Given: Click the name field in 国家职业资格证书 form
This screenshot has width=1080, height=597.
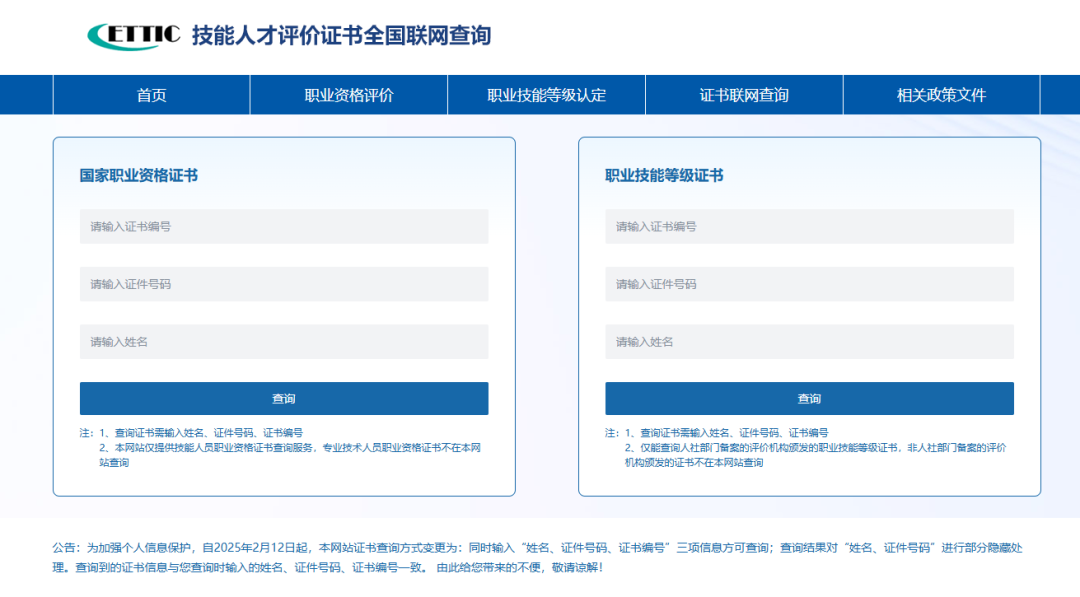Looking at the screenshot, I should (x=284, y=342).
